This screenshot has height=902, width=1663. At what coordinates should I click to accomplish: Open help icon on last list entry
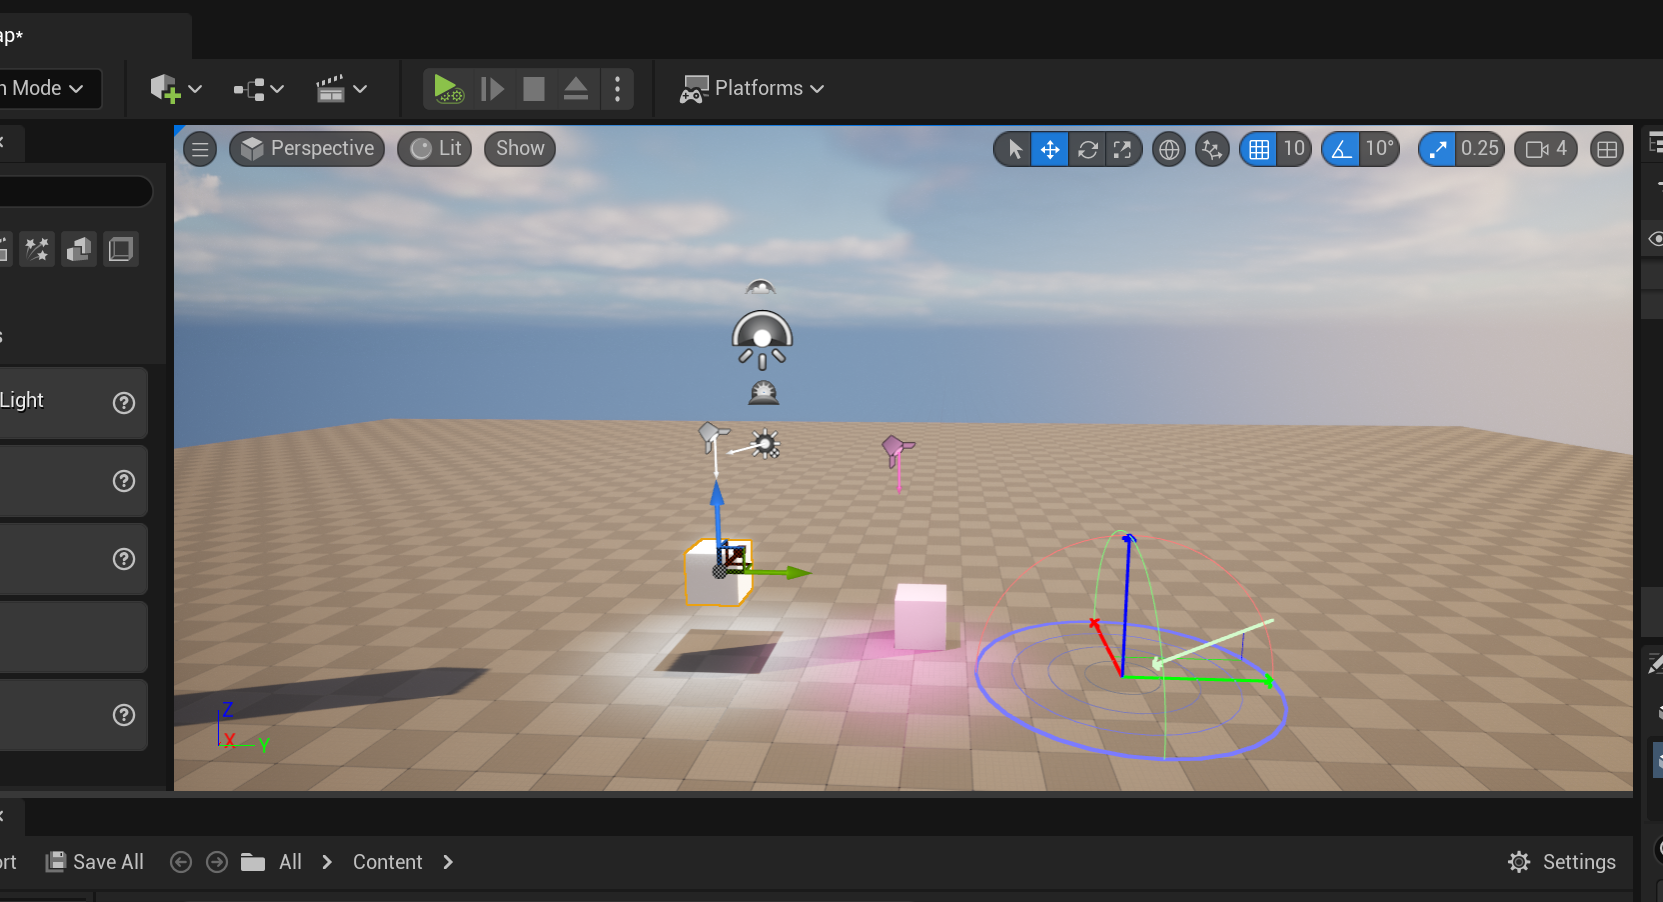124,715
